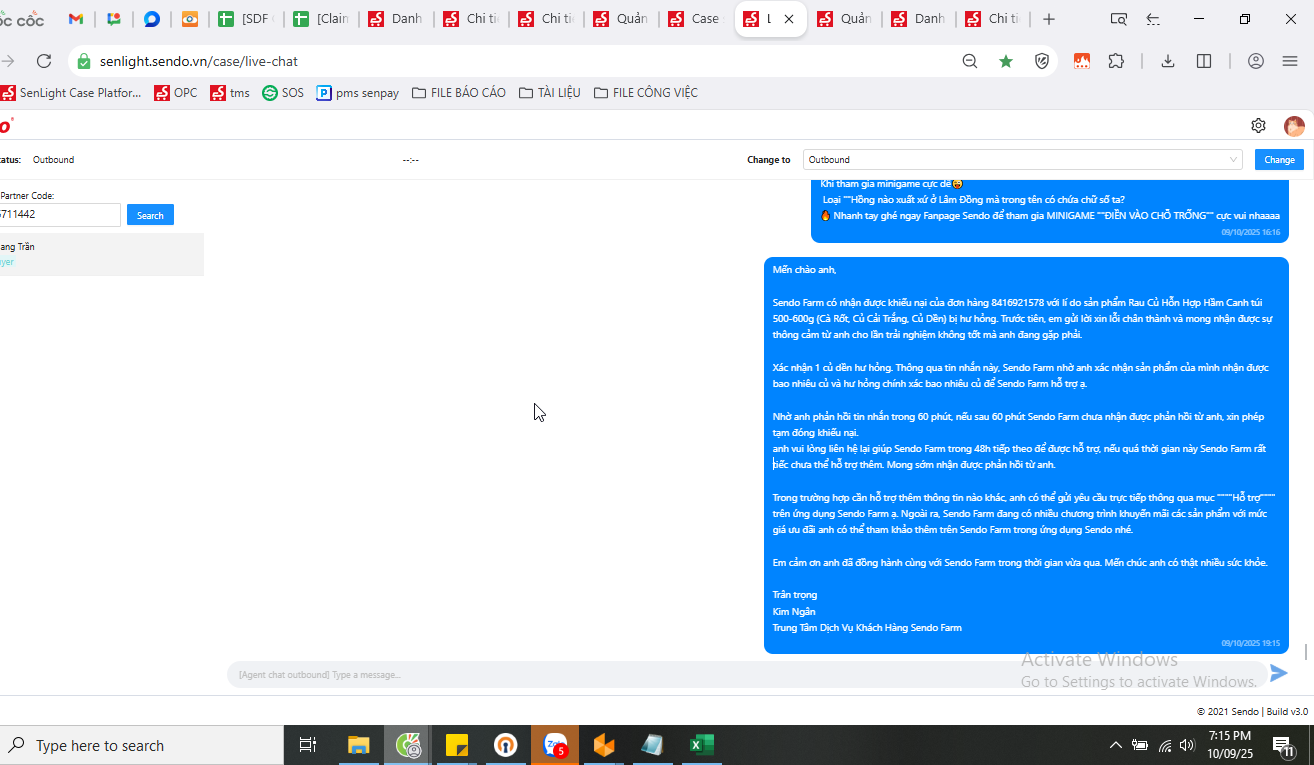The width and height of the screenshot is (1314, 765).
Task: Switch to the "[SDF" spreadsheet tab
Action: 246,19
